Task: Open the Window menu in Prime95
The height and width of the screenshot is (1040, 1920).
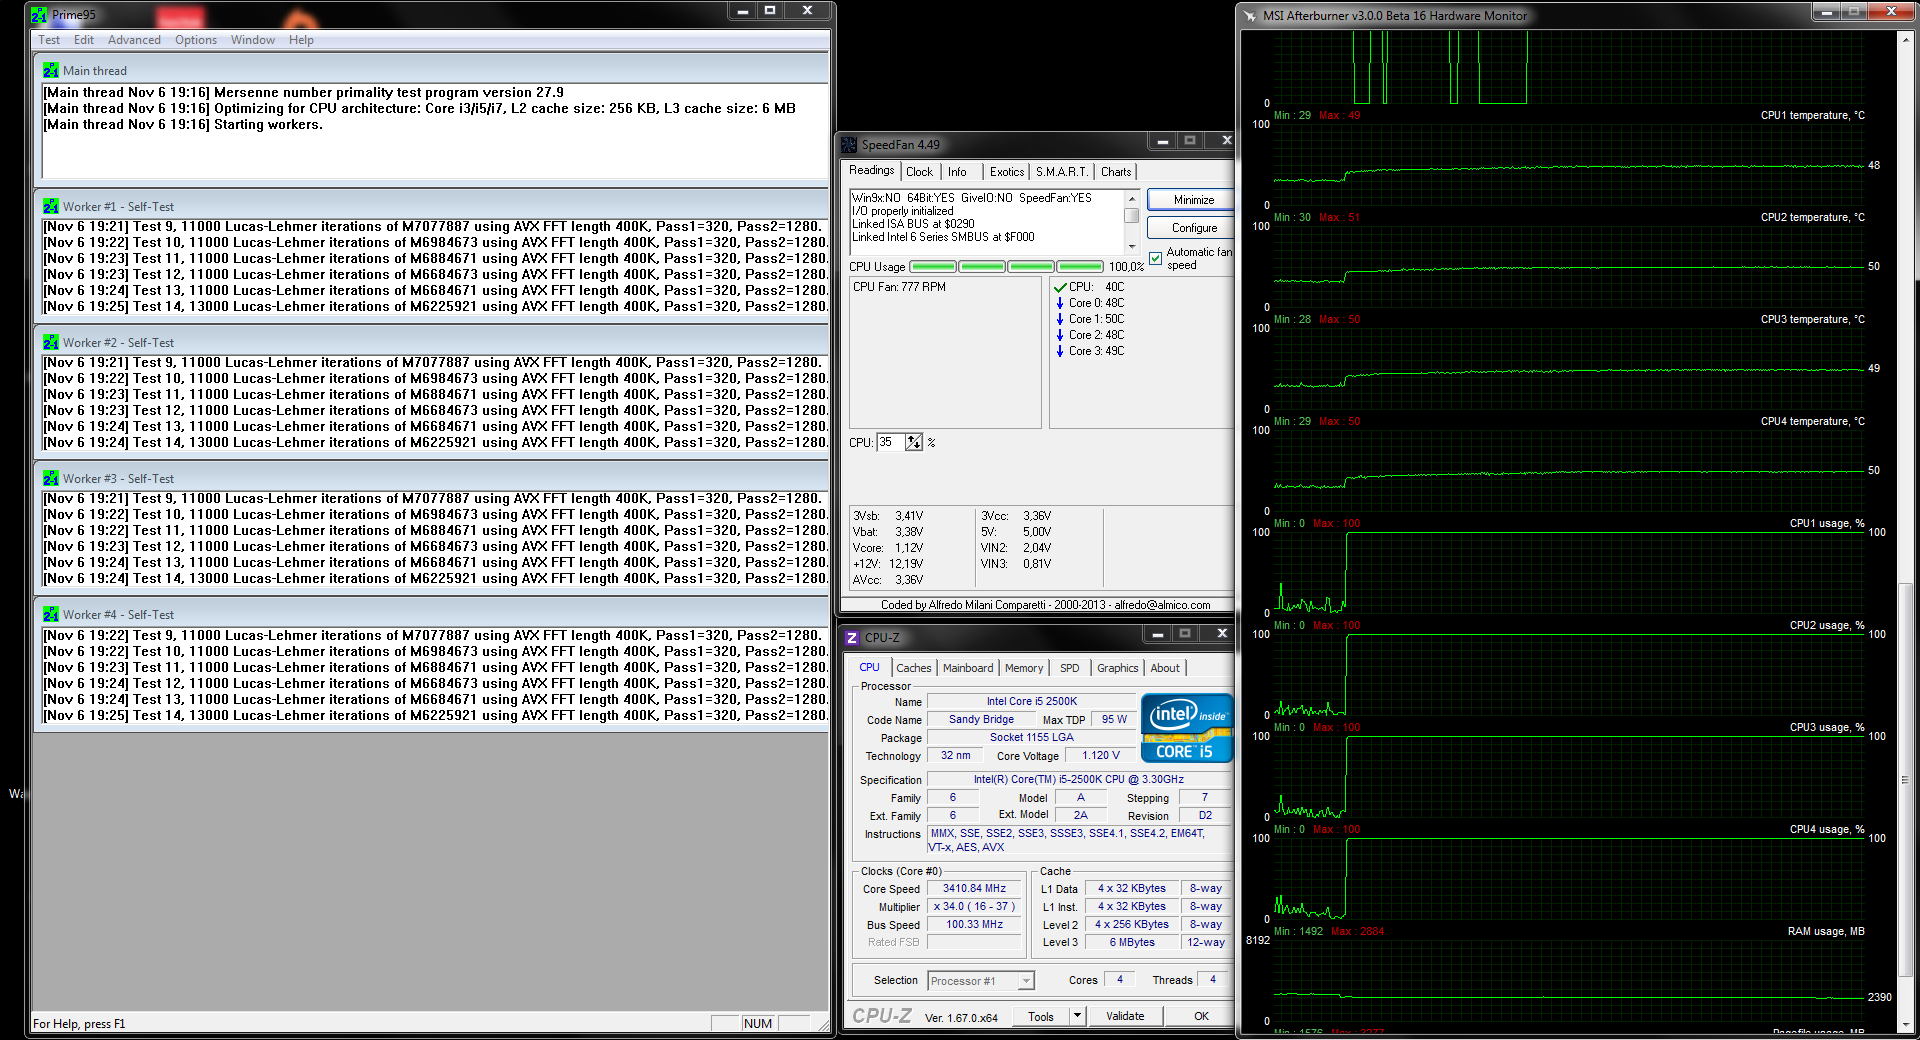Action: pos(253,40)
